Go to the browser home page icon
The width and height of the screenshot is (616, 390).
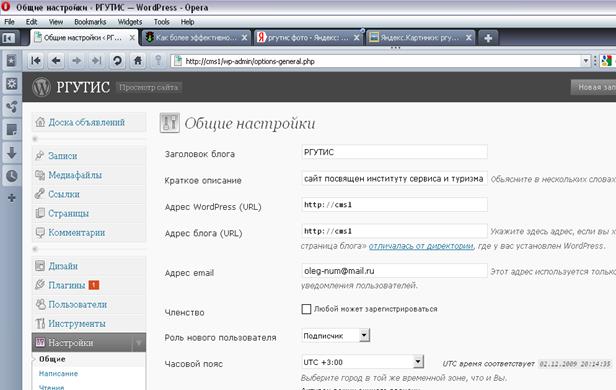[x=138, y=60]
